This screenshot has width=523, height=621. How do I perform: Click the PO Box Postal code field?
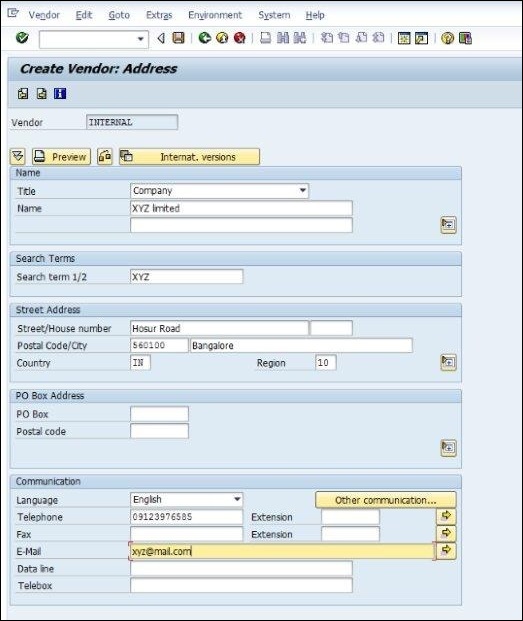(x=159, y=431)
